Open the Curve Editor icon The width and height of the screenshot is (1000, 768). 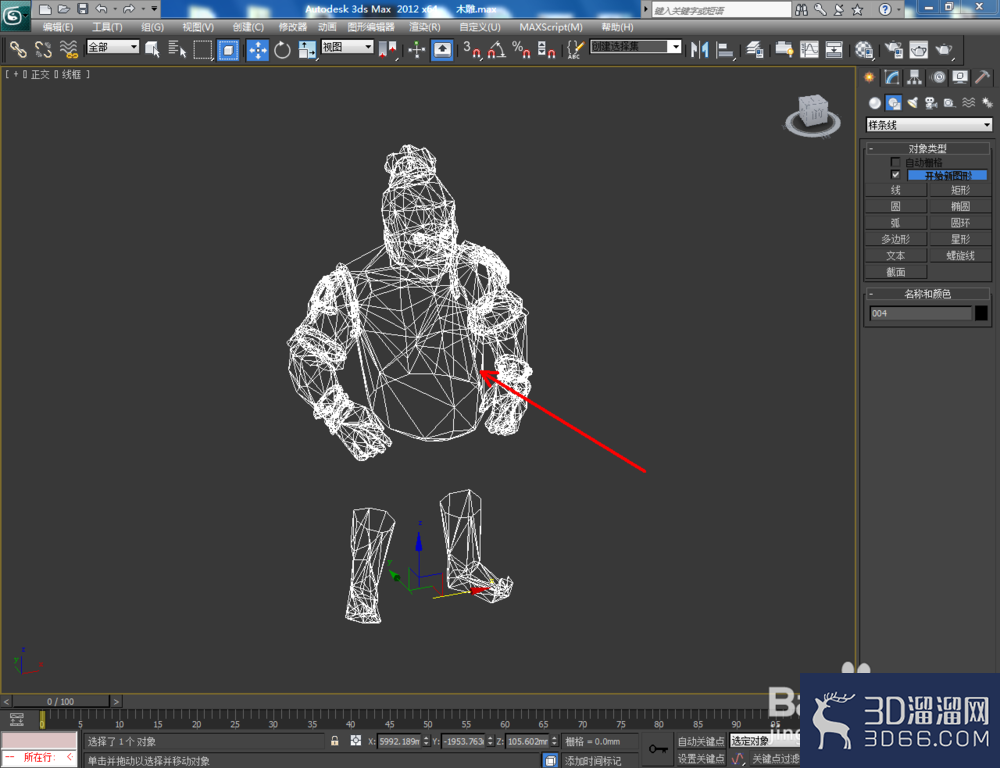(x=809, y=49)
